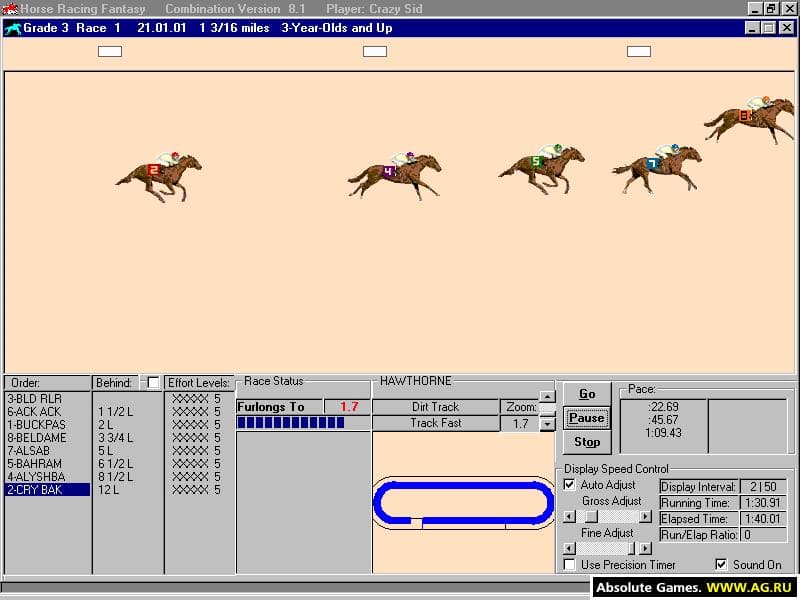Image resolution: width=800 pixels, height=600 pixels.
Task: Click the Fine Adjust slider thumb
Action: click(631, 548)
